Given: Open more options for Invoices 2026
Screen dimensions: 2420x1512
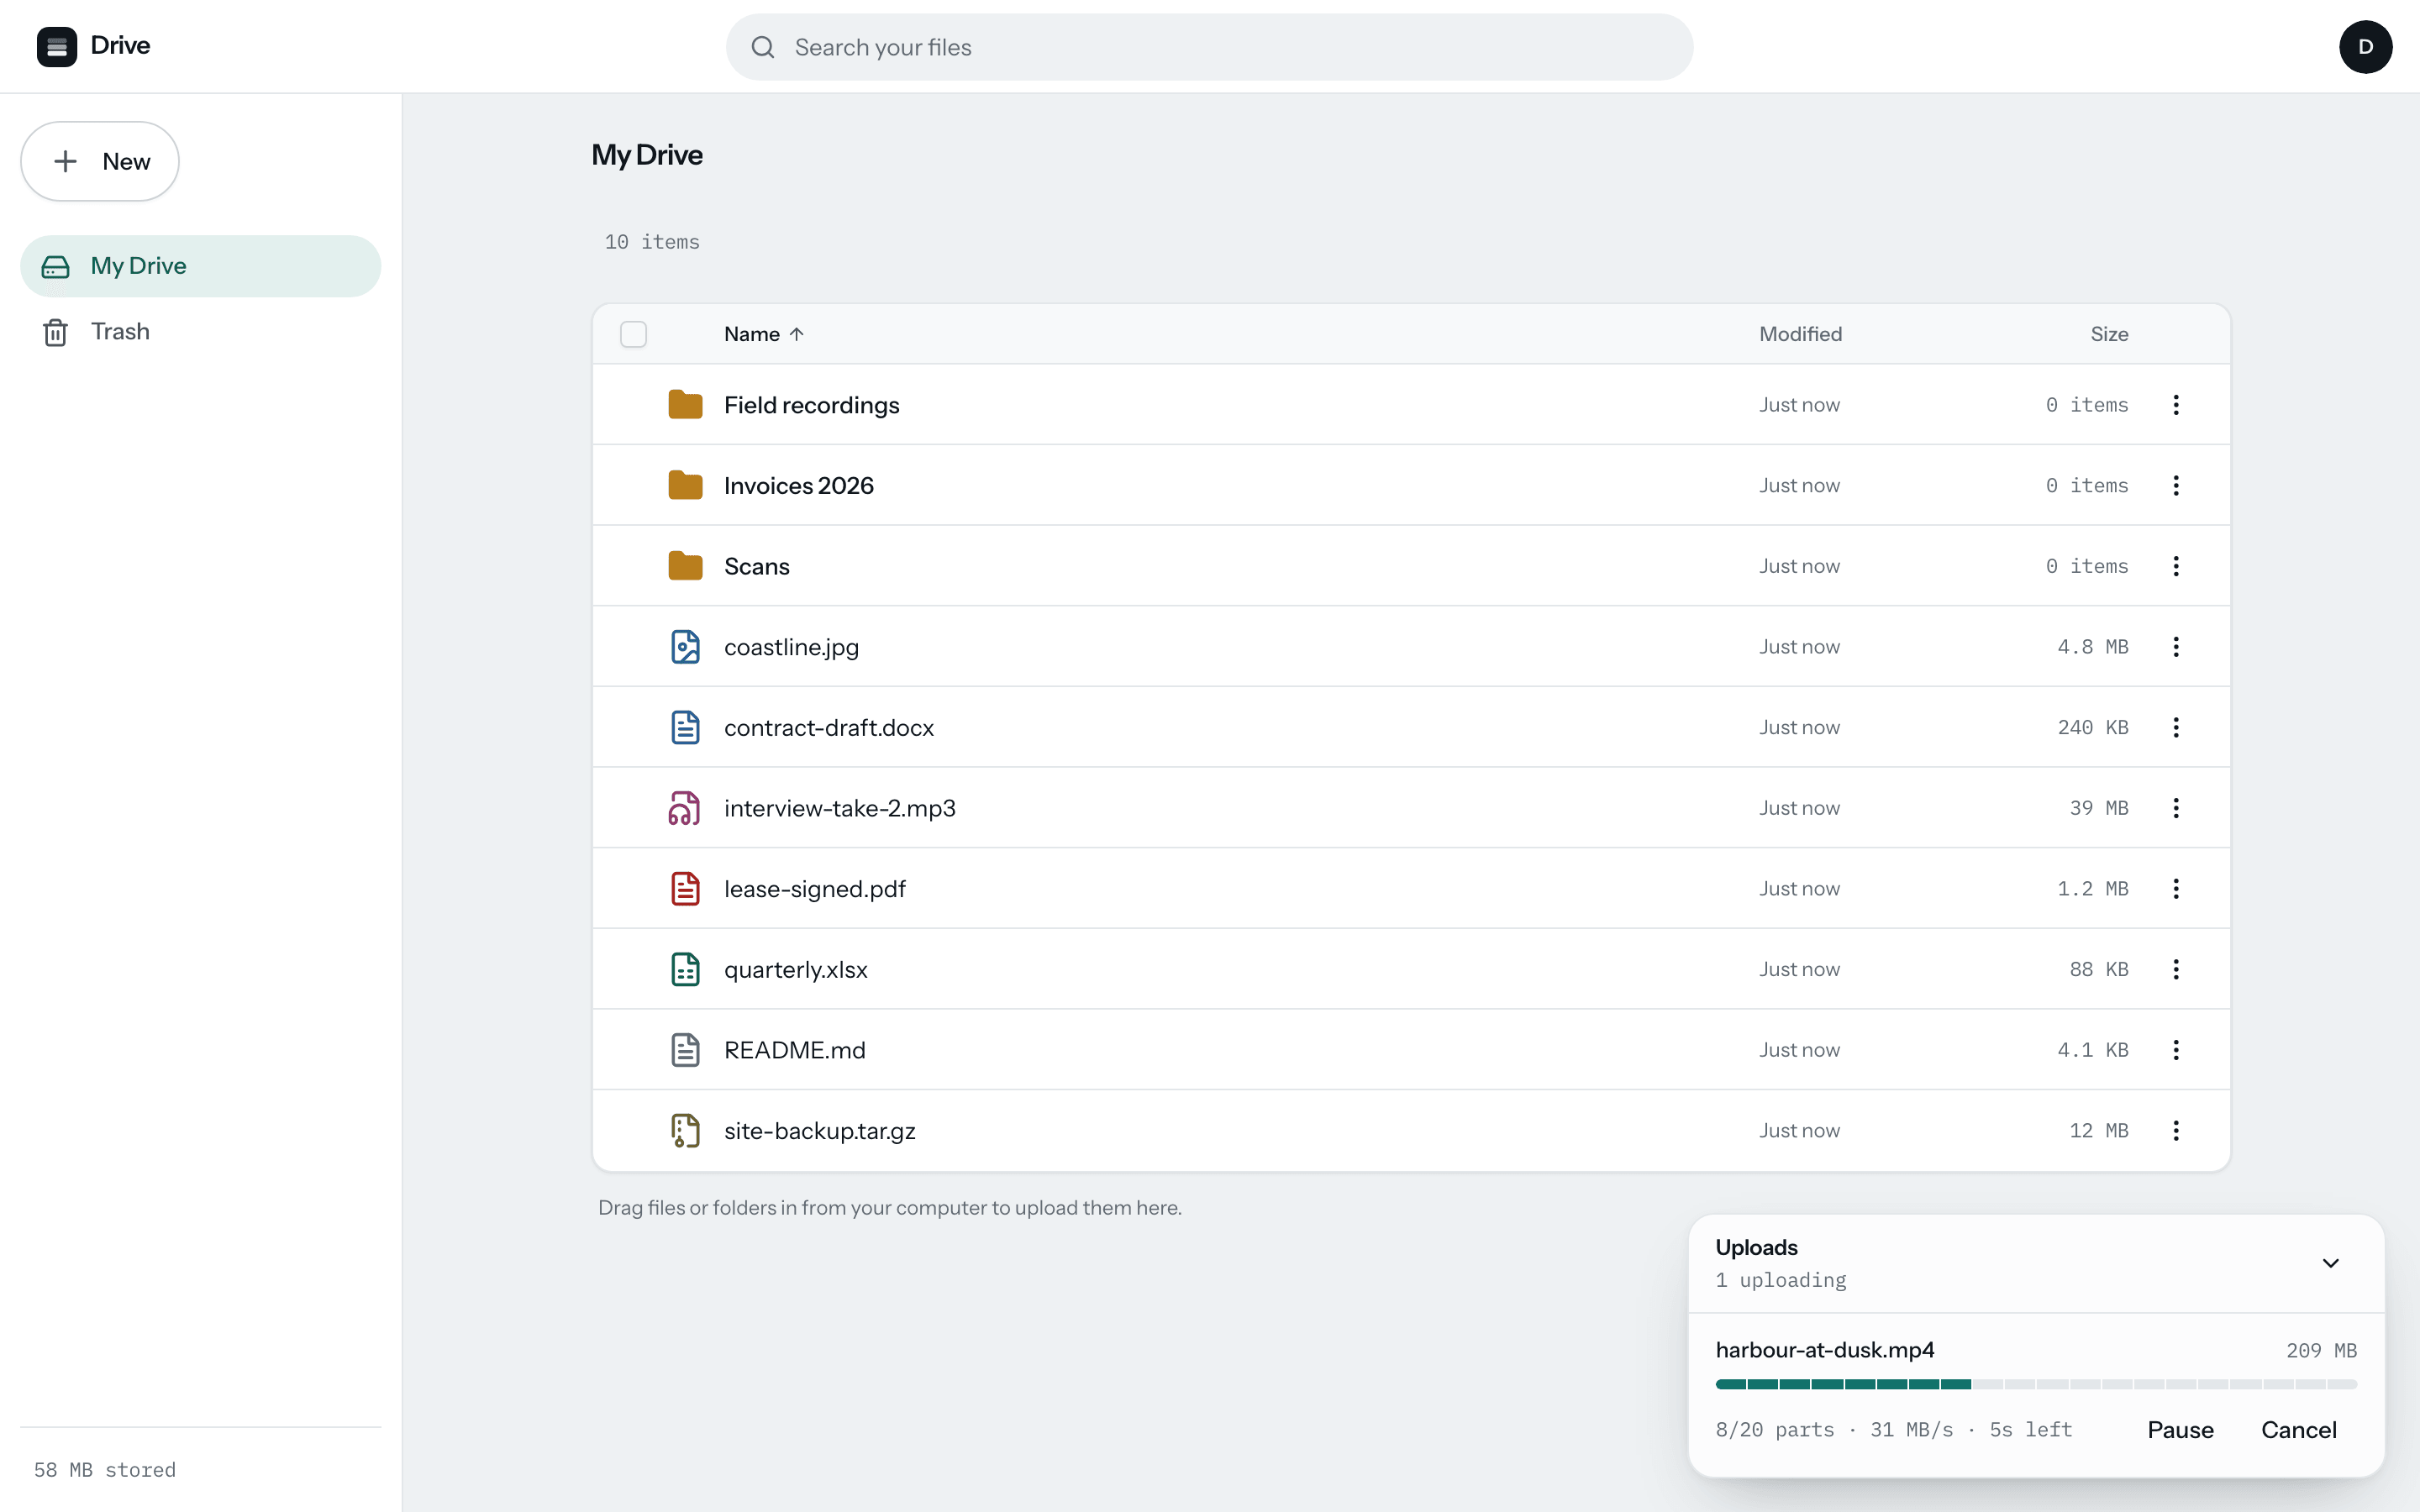Looking at the screenshot, I should tap(2176, 486).
